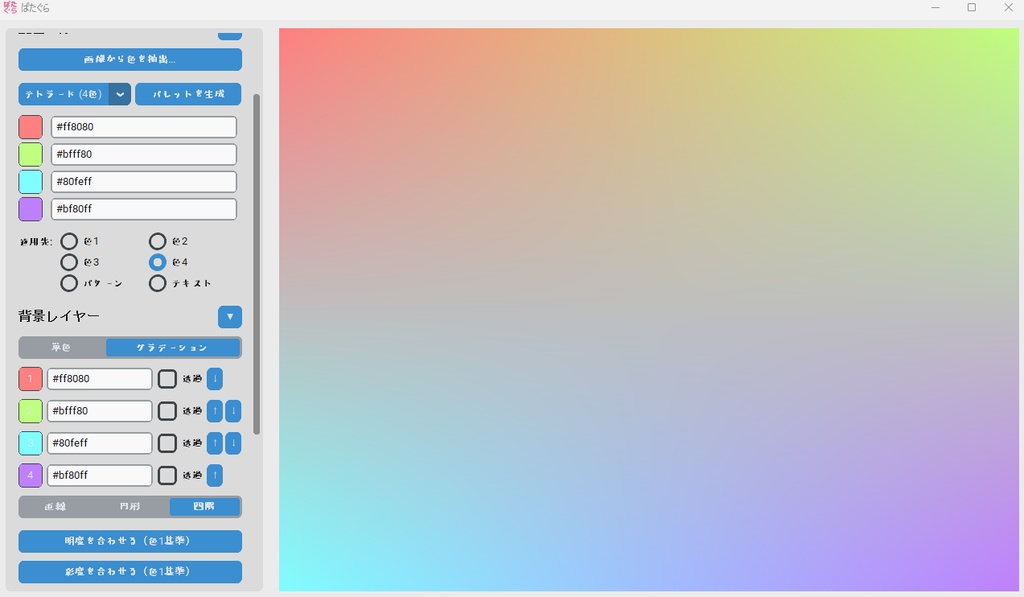Open gradient swatch numbered 2
The width and height of the screenshot is (1024, 597).
click(x=31, y=411)
